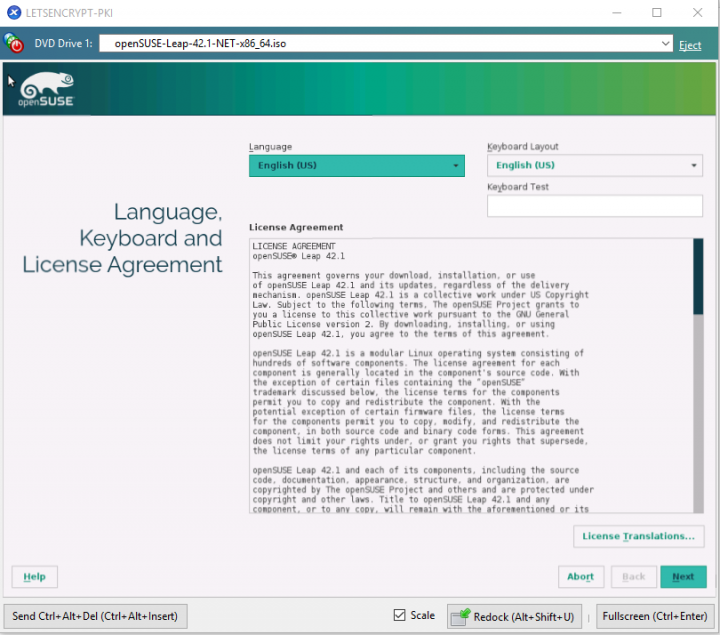Image resolution: width=720 pixels, height=635 pixels.
Task: Toggle the Scale checkbox
Action: tap(400, 615)
